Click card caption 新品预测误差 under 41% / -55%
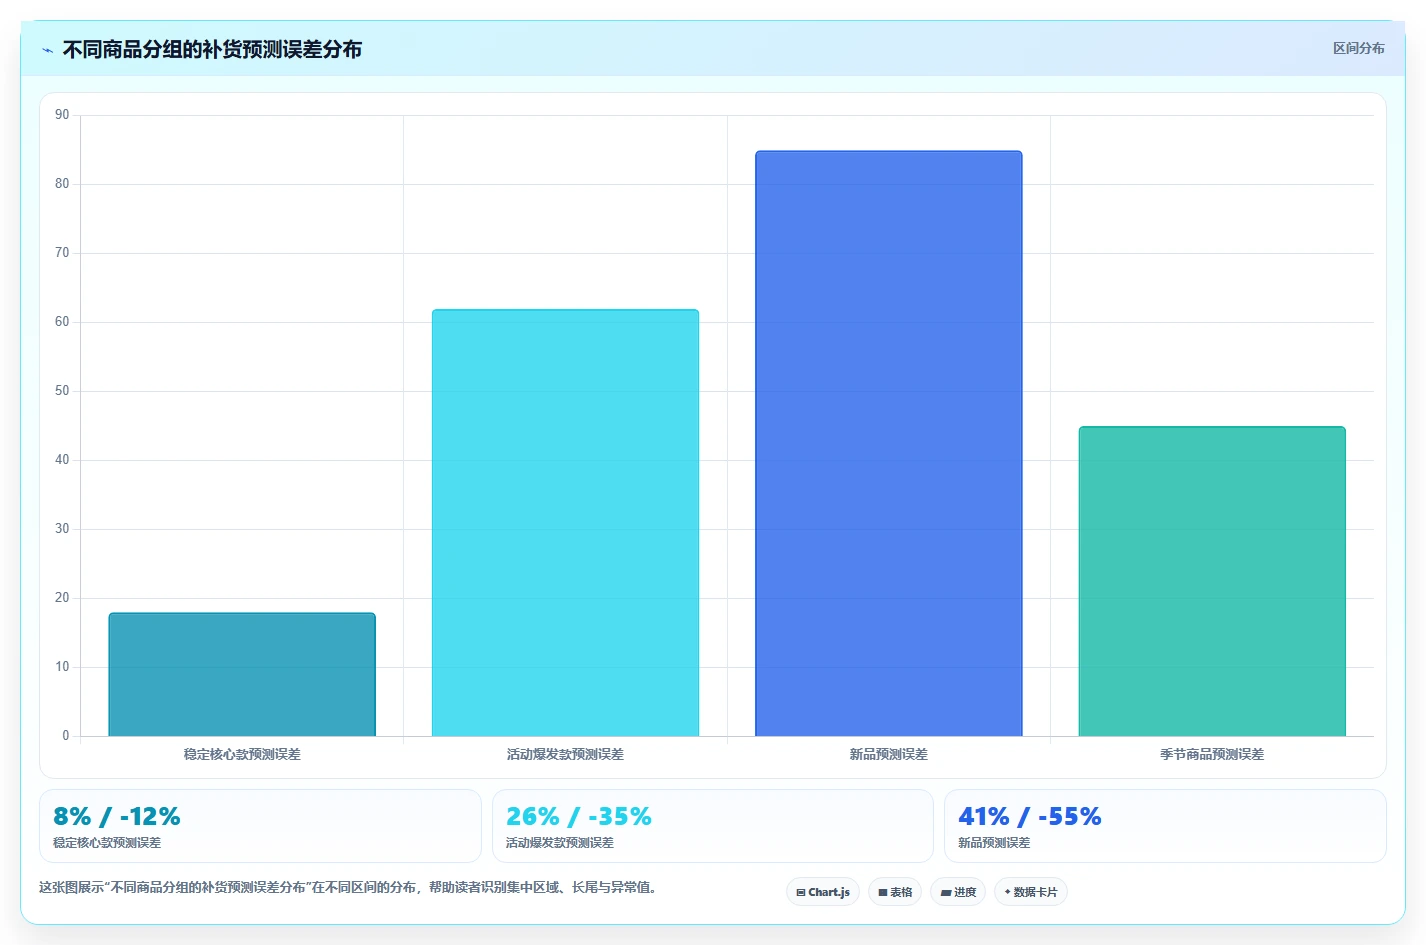The image size is (1426, 945). [x=994, y=843]
